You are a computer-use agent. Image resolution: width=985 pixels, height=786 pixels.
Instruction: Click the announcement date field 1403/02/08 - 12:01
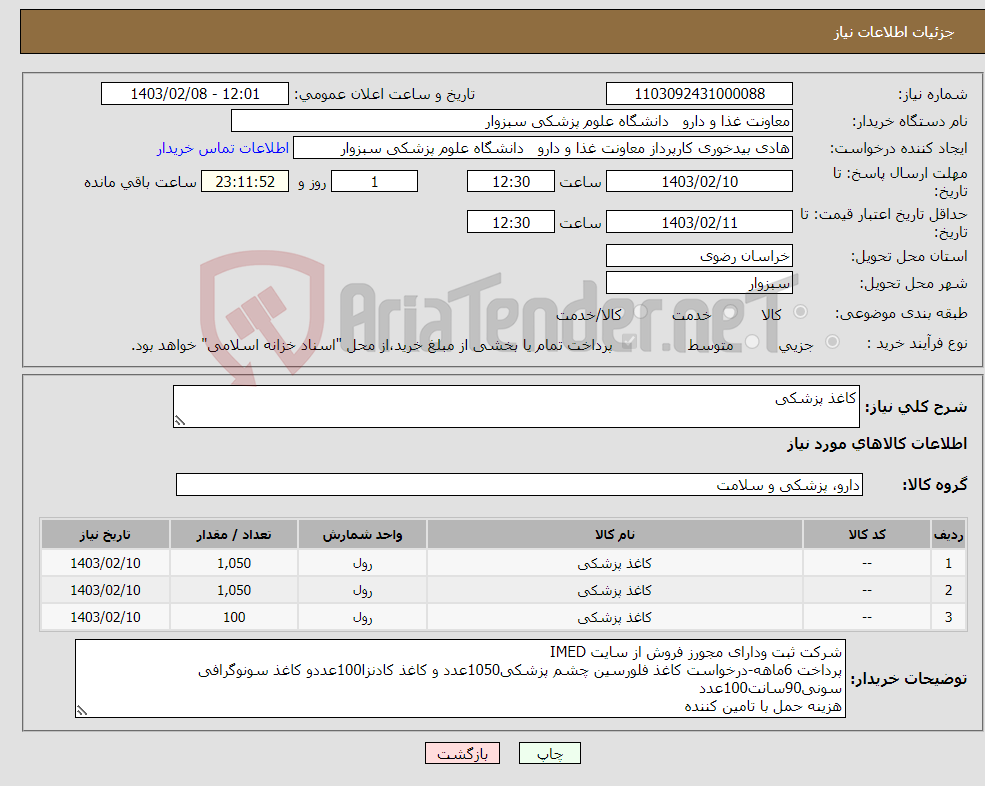(x=195, y=94)
